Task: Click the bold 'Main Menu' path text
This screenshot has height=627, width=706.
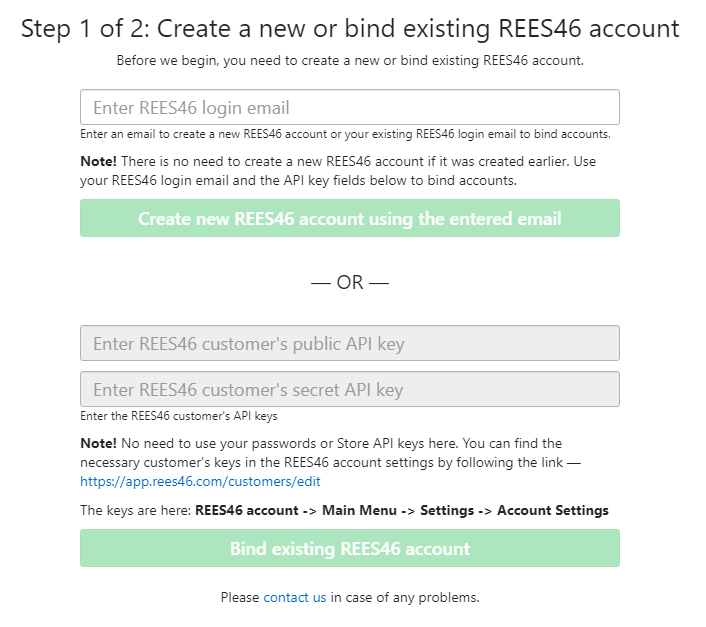Action: [x=362, y=510]
